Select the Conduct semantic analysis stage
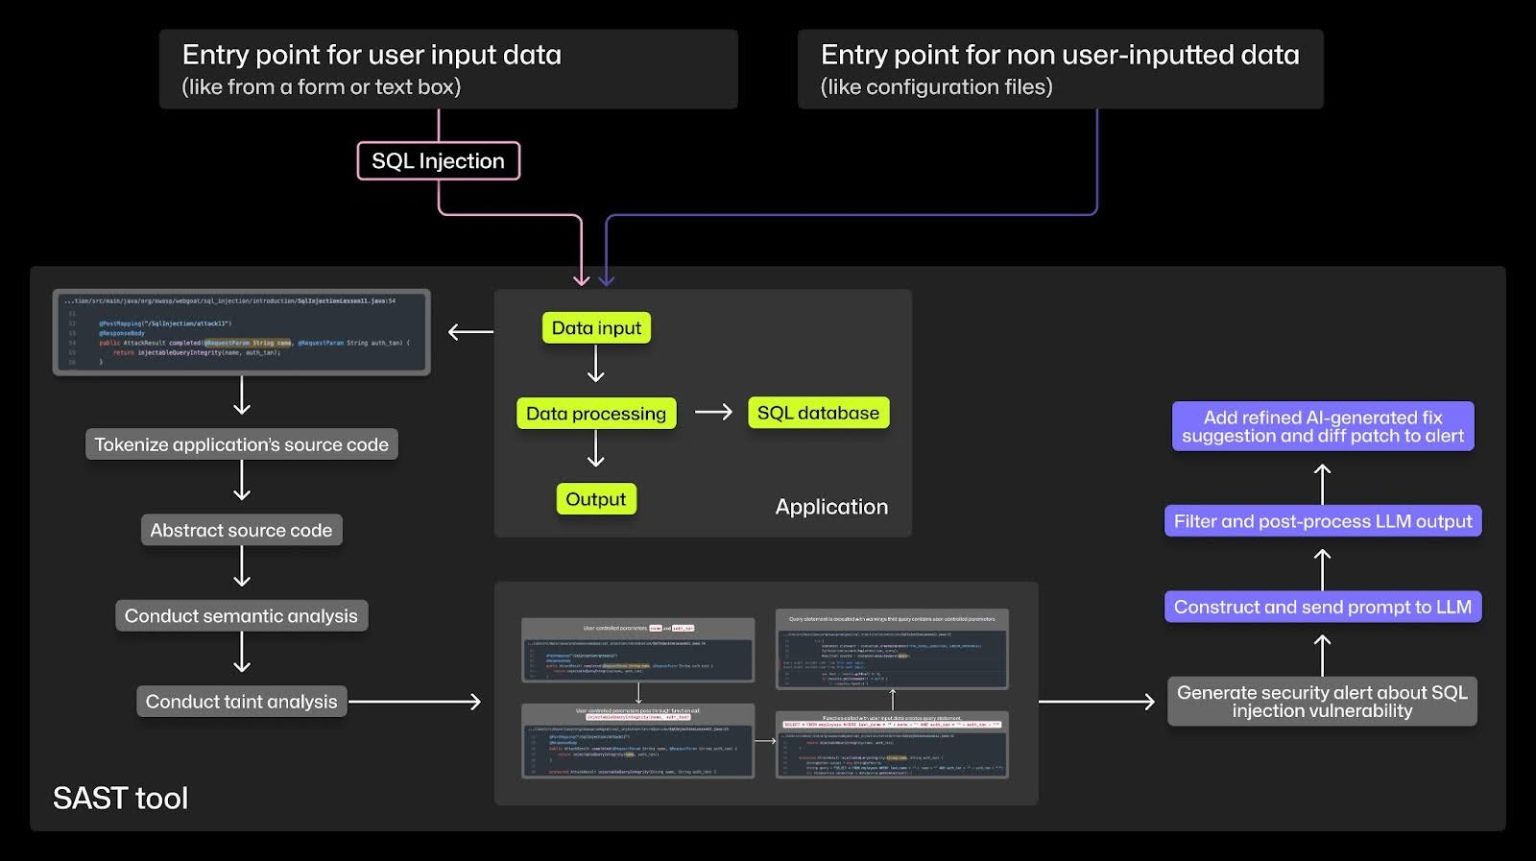Image resolution: width=1536 pixels, height=861 pixels. [241, 615]
